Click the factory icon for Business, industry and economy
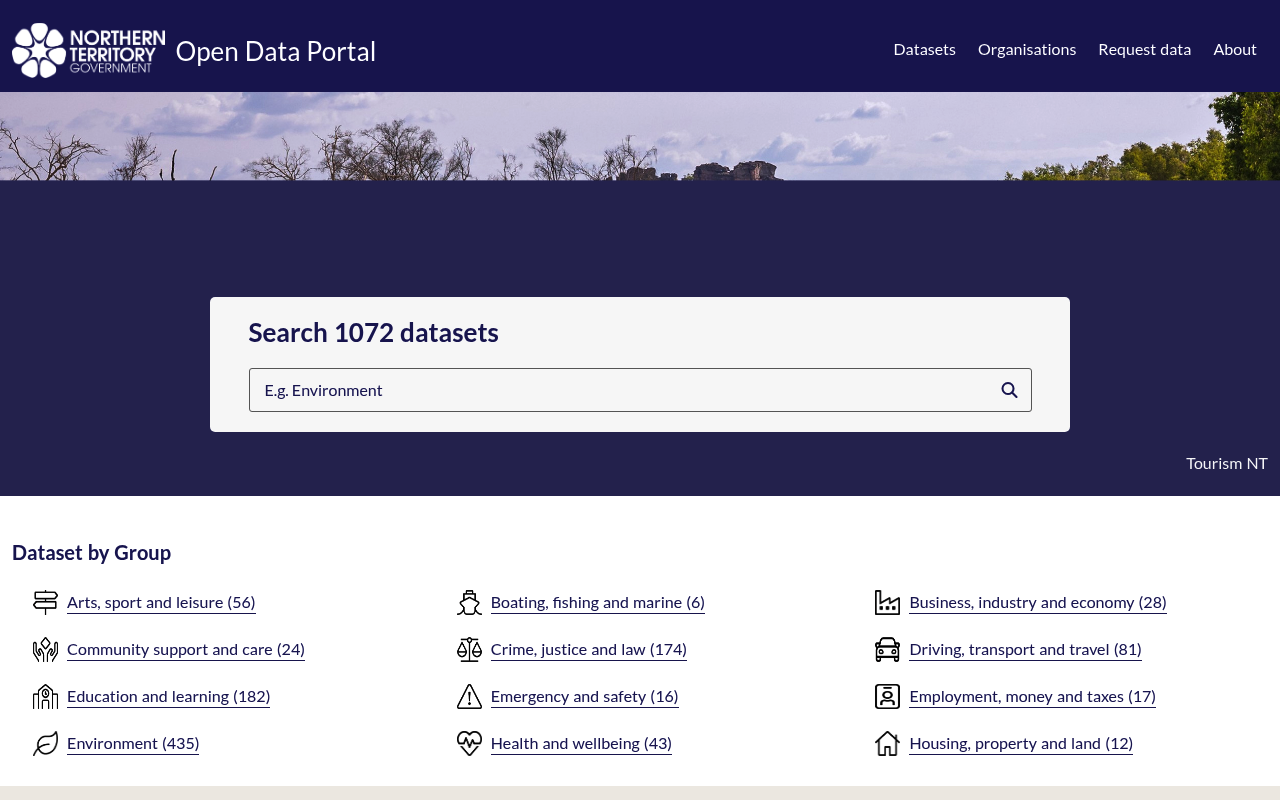The image size is (1280, 800). [x=887, y=602]
